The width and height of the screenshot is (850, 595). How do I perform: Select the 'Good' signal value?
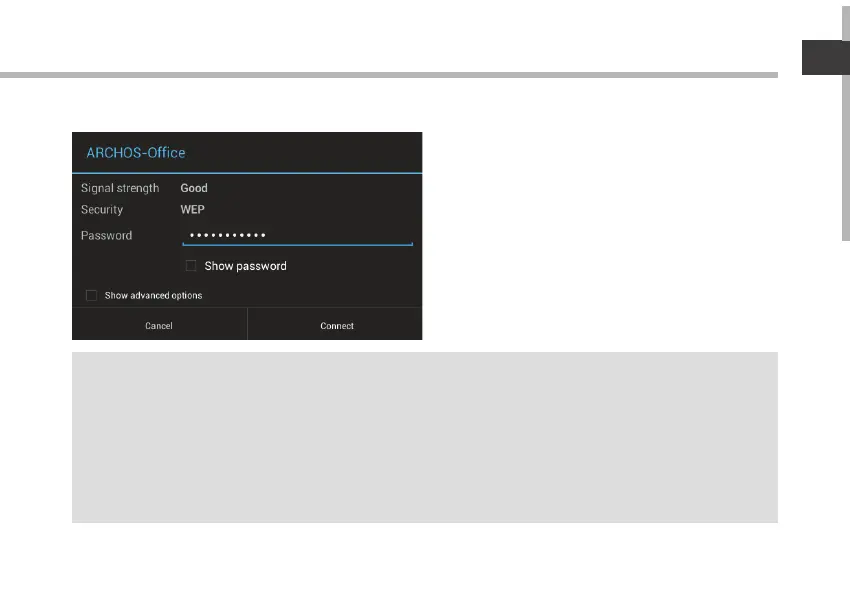point(194,188)
